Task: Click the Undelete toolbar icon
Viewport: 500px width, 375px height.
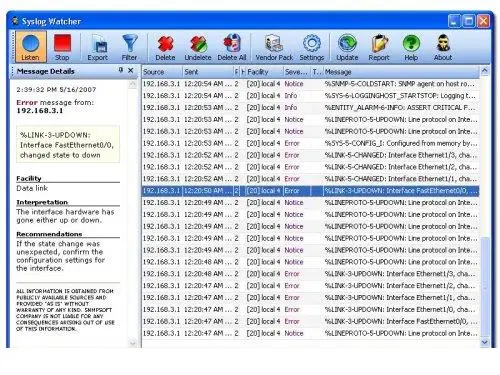Action: pyautogui.click(x=198, y=47)
